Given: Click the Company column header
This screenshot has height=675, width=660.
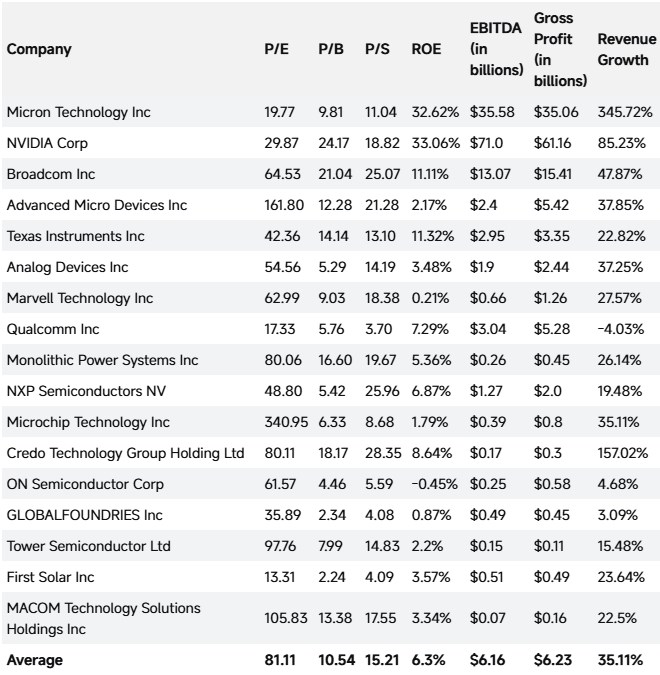Looking at the screenshot, I should [39, 50].
